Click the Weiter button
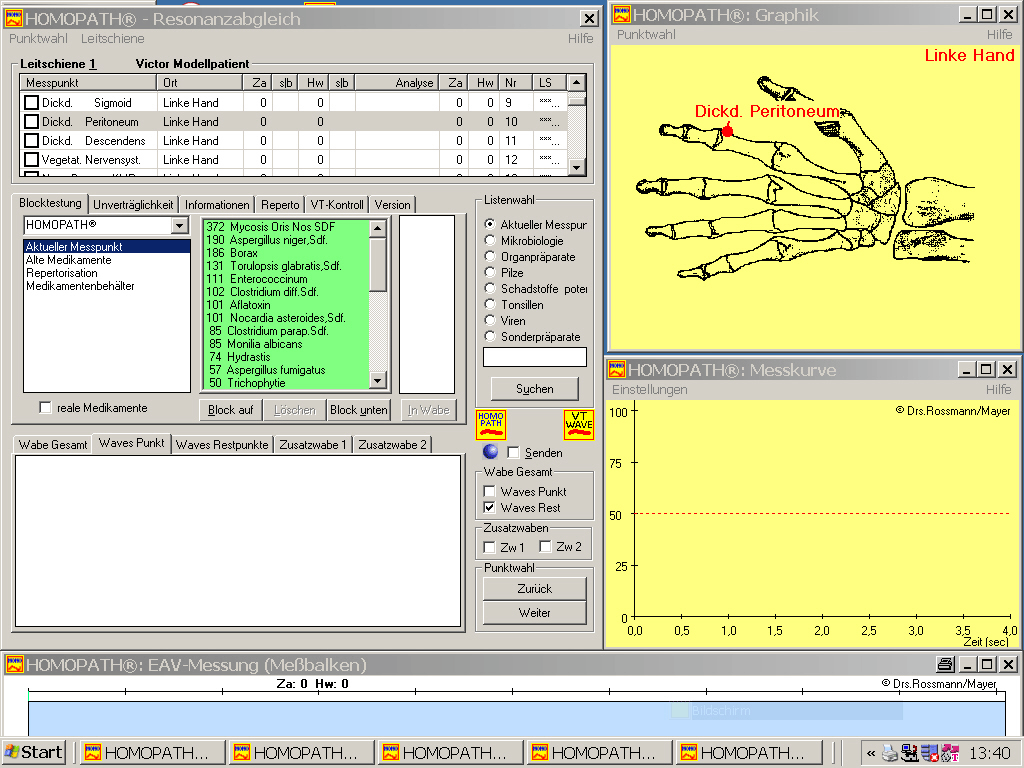 535,613
